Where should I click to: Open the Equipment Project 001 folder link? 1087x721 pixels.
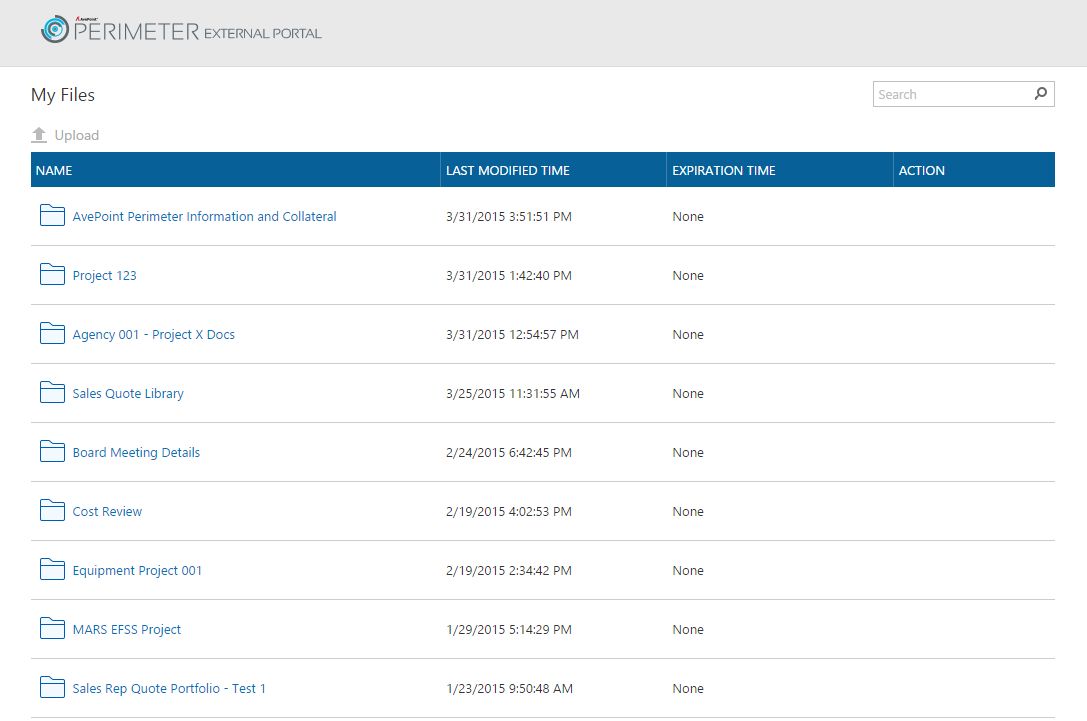point(137,571)
